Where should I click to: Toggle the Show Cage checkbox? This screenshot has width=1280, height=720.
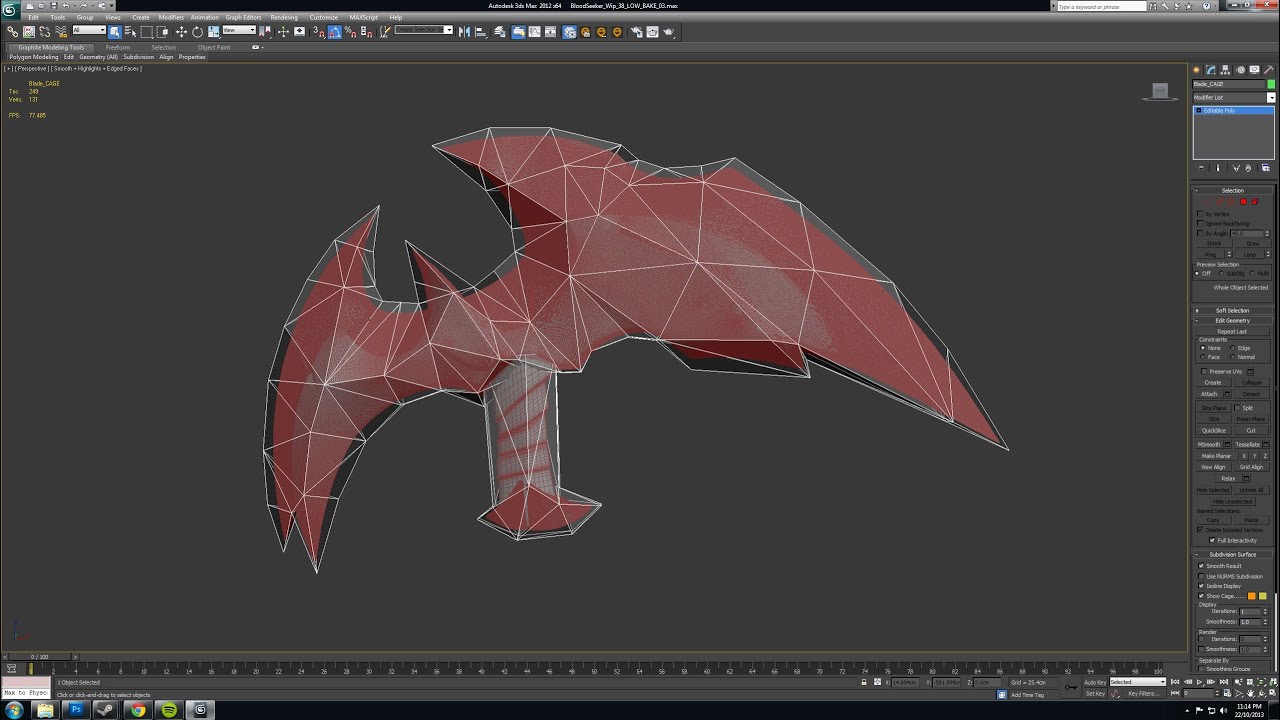[x=1201, y=596]
